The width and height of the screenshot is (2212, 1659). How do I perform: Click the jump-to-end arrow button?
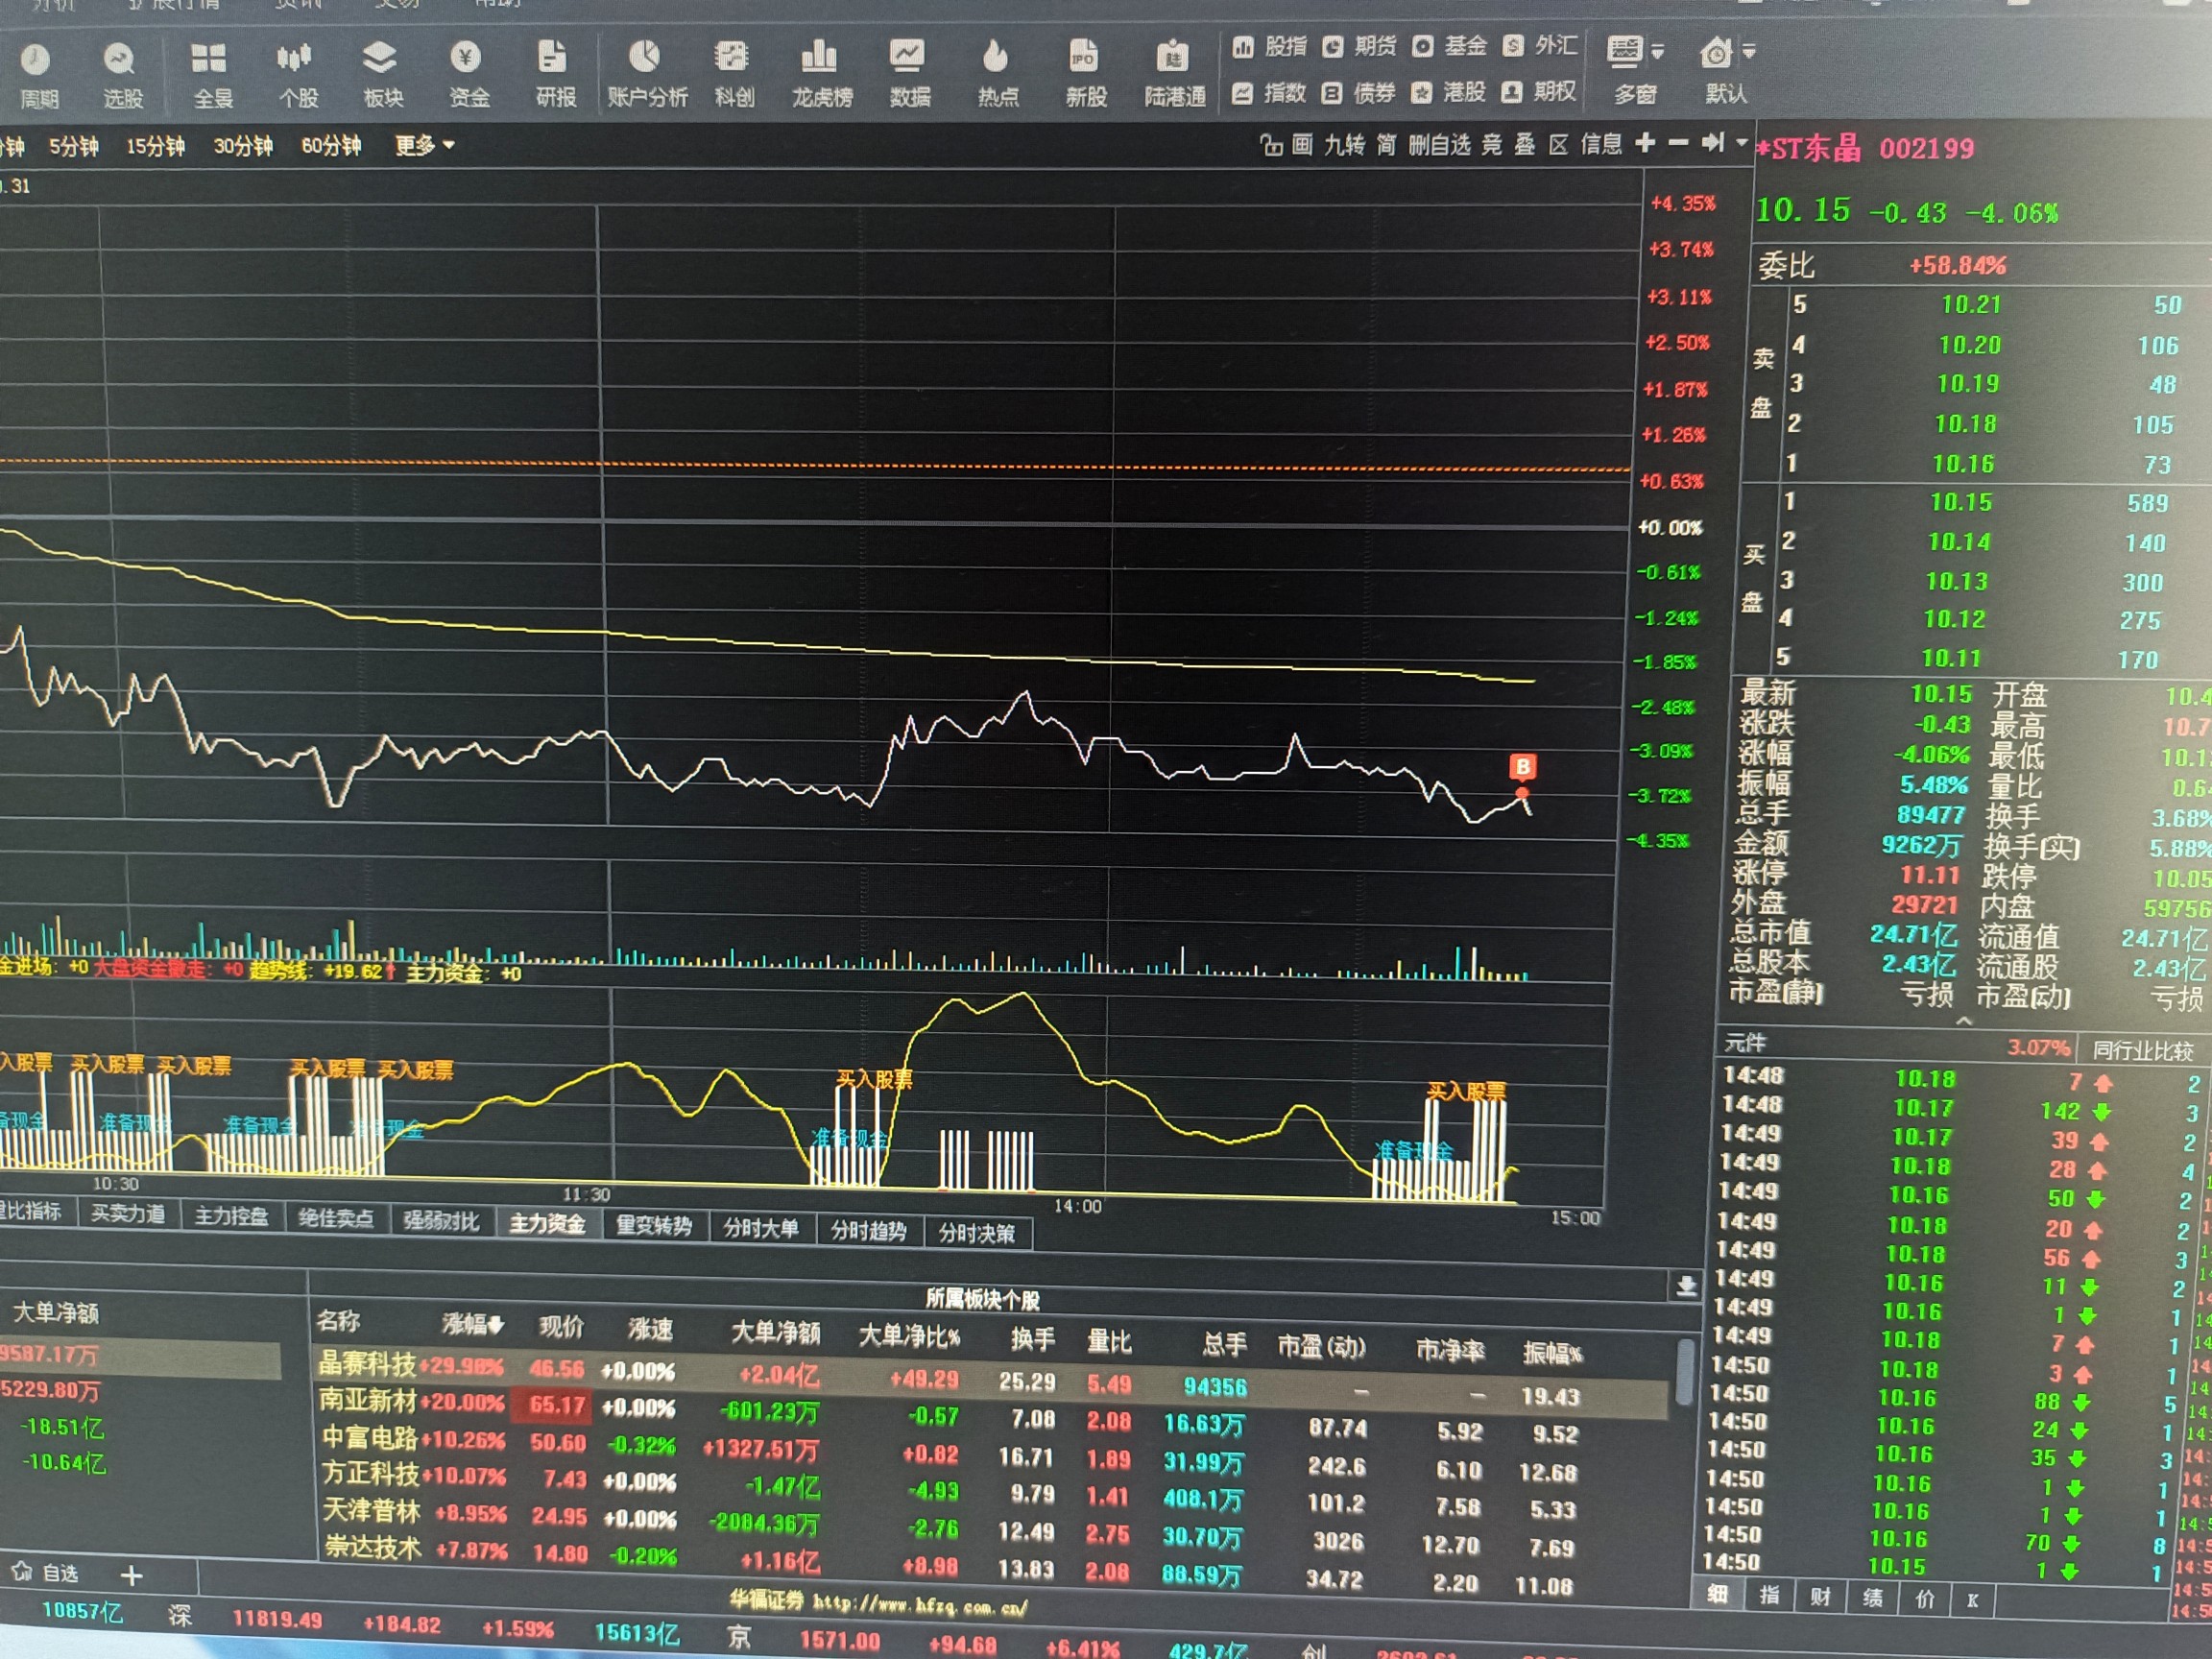(x=1713, y=143)
